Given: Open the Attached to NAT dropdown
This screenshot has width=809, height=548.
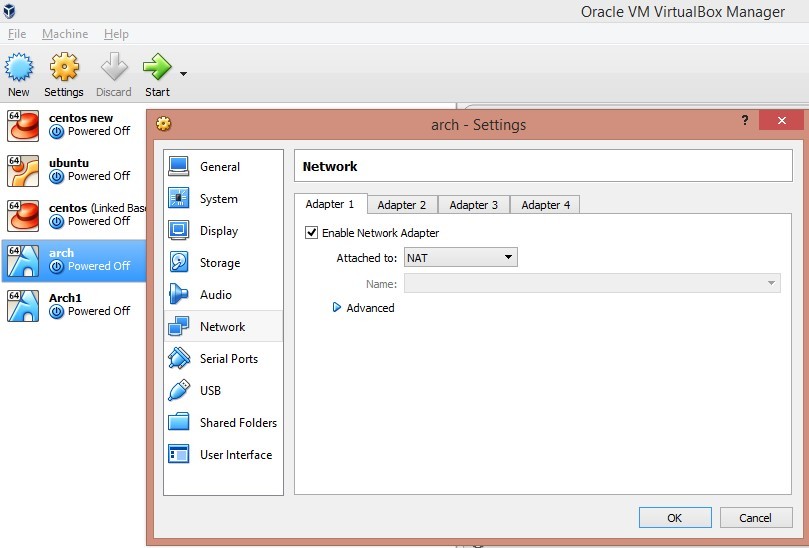Looking at the screenshot, I should coord(460,257).
